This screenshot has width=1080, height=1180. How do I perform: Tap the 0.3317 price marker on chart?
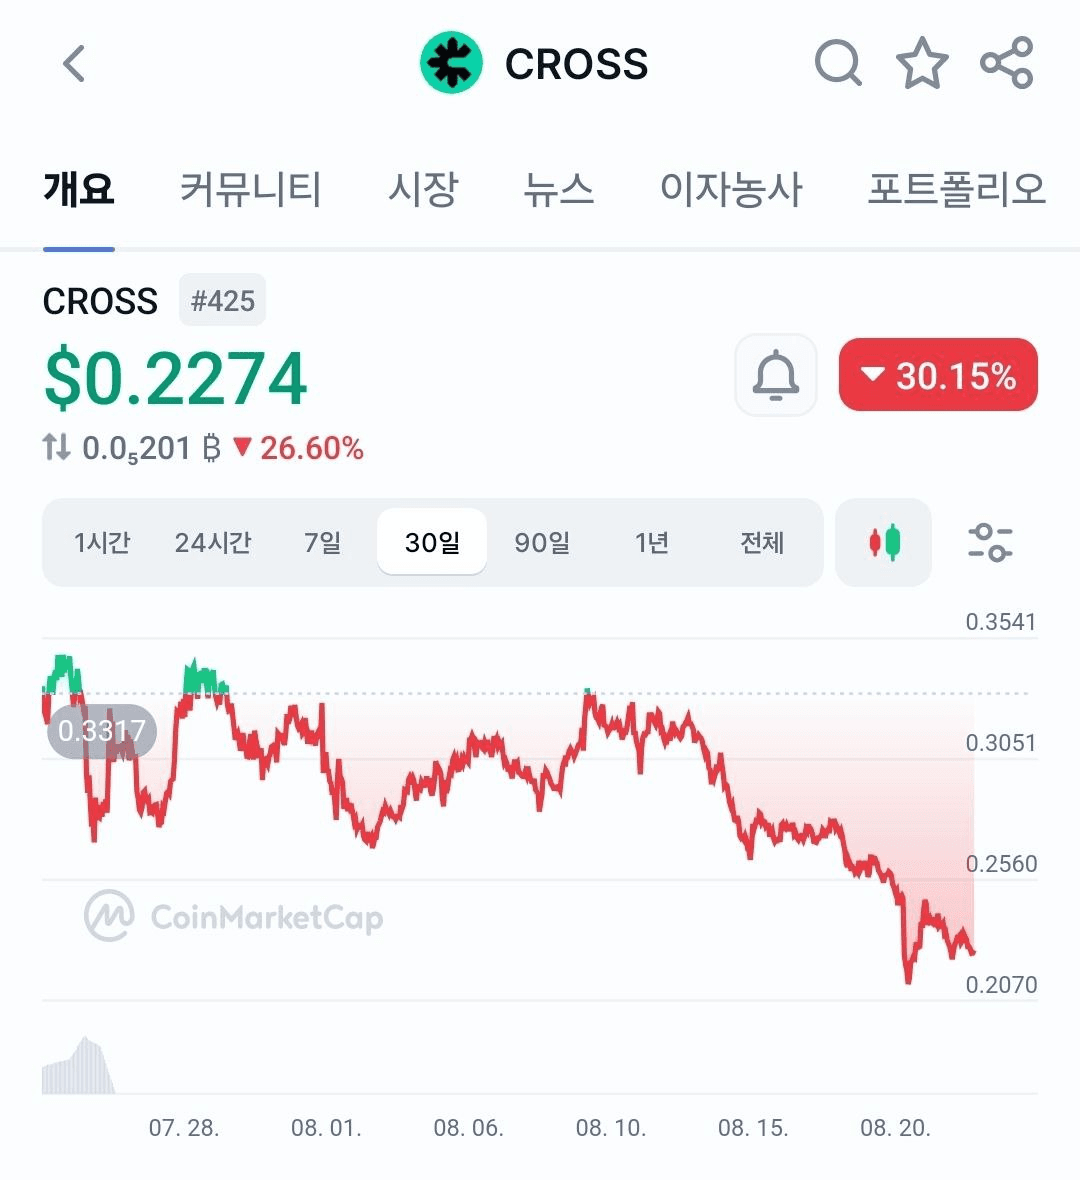(102, 731)
